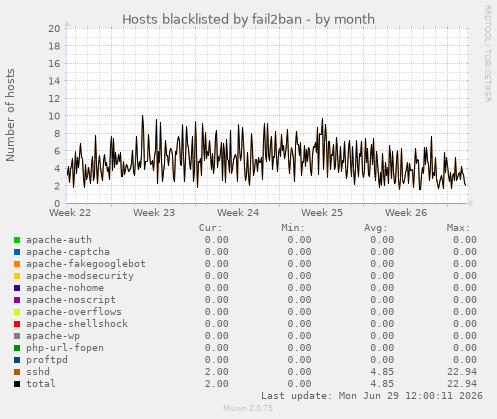This screenshot has width=497, height=419.
Task: Click the y-axis label 0
Action: tap(57, 203)
